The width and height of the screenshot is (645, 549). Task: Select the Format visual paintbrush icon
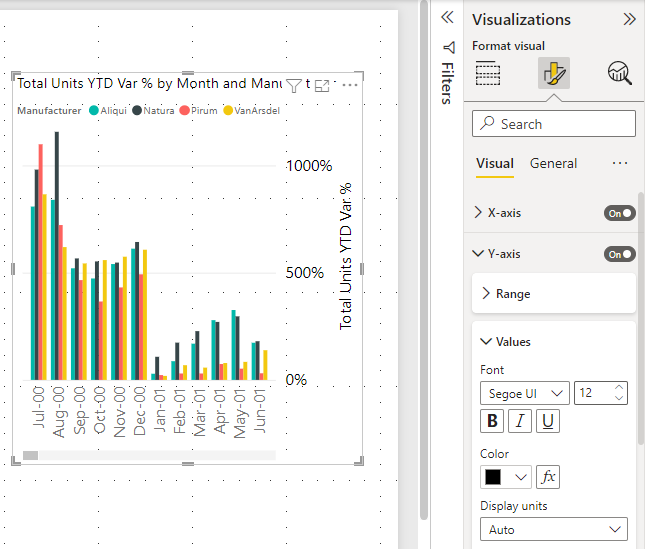click(x=554, y=73)
